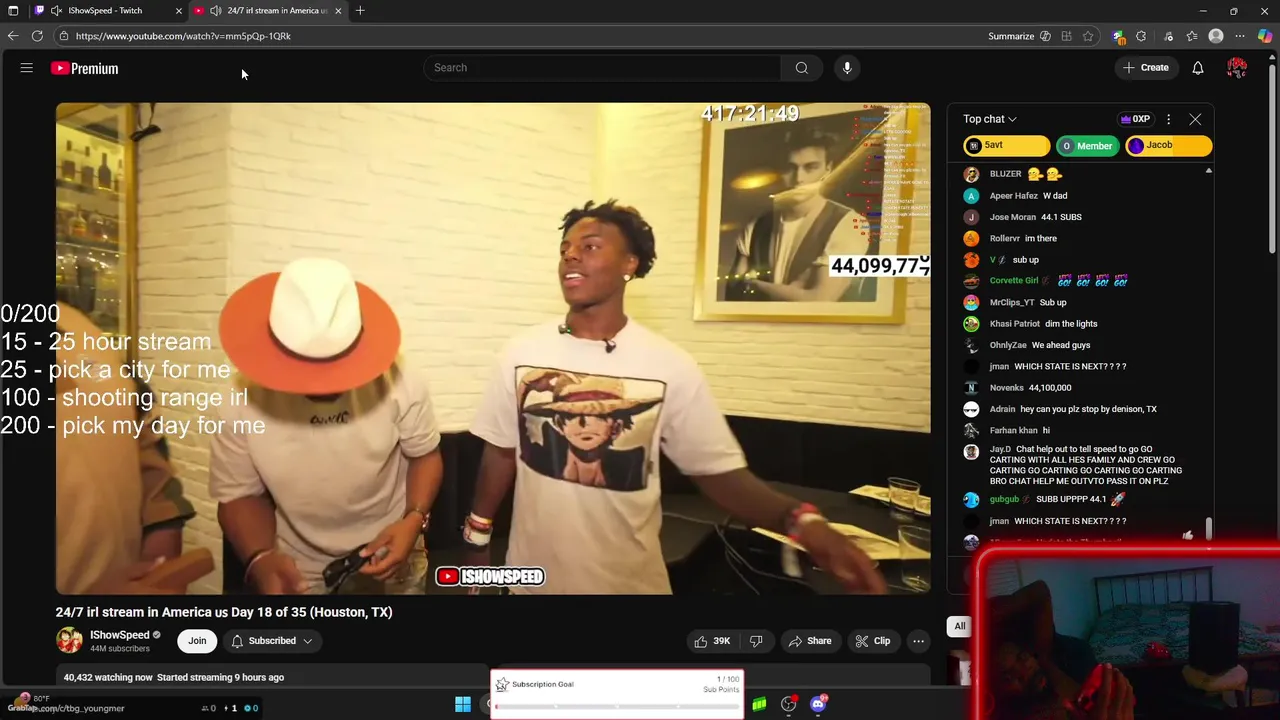Create a Clip of the stream
The image size is (1280, 720).
pos(872,641)
